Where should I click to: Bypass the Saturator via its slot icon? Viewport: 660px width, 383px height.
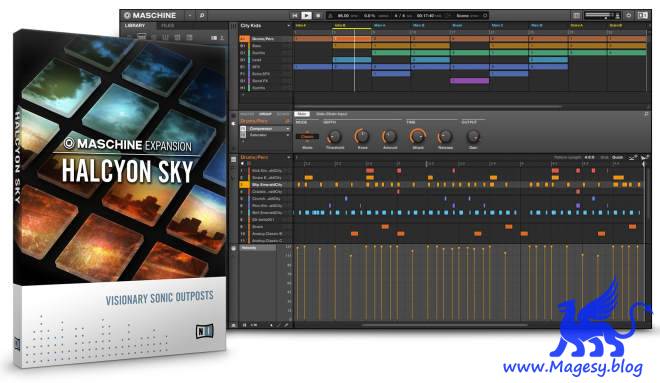tap(243, 135)
